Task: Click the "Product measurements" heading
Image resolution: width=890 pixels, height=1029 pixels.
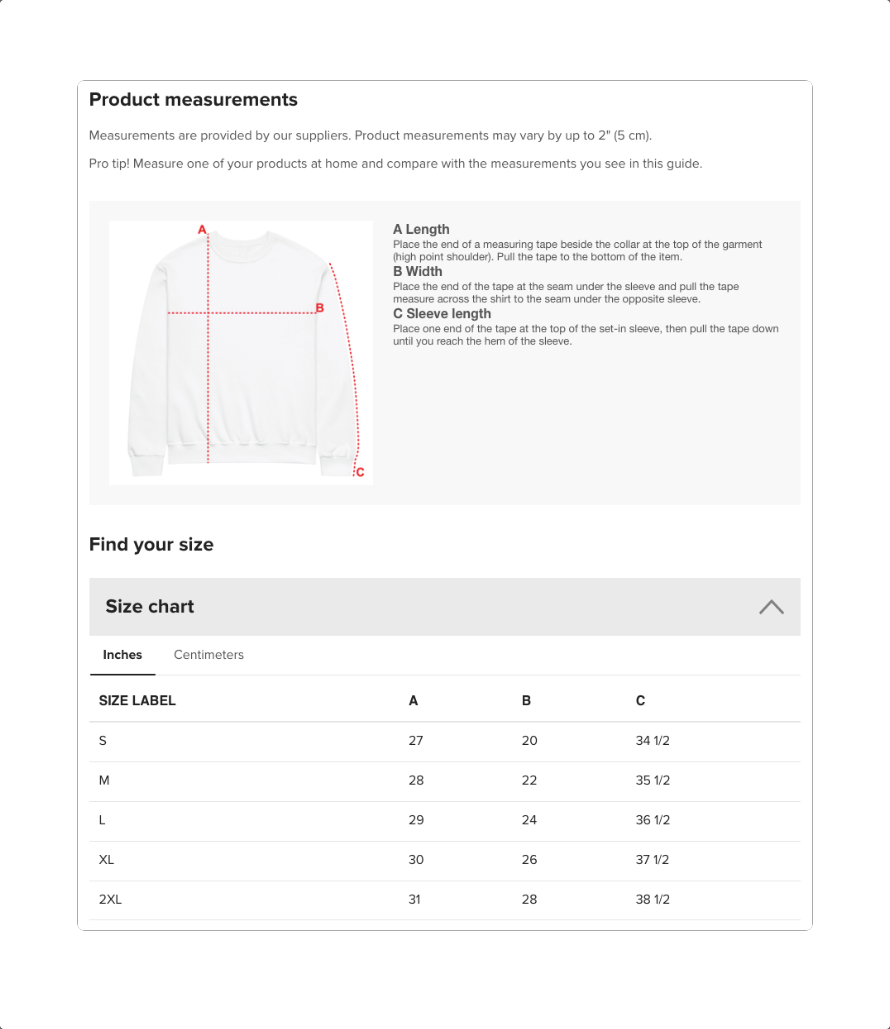Action: pyautogui.click(x=193, y=100)
